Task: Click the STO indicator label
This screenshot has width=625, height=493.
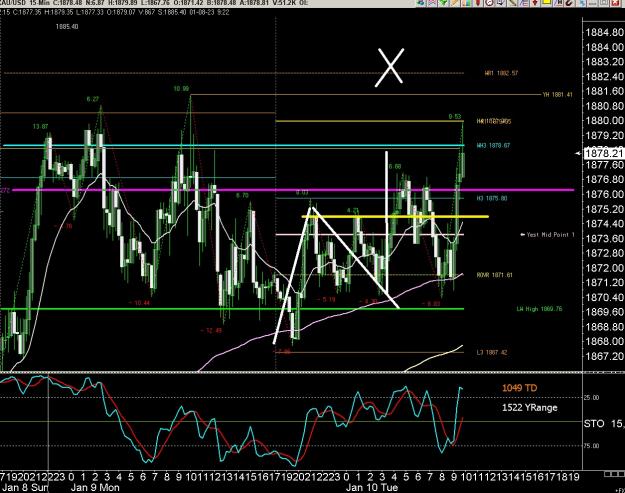Action: (x=594, y=424)
